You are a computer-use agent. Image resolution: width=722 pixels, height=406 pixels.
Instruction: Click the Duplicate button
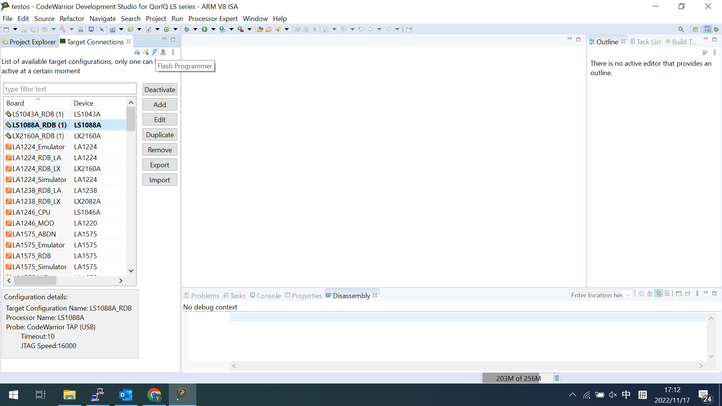(x=160, y=135)
